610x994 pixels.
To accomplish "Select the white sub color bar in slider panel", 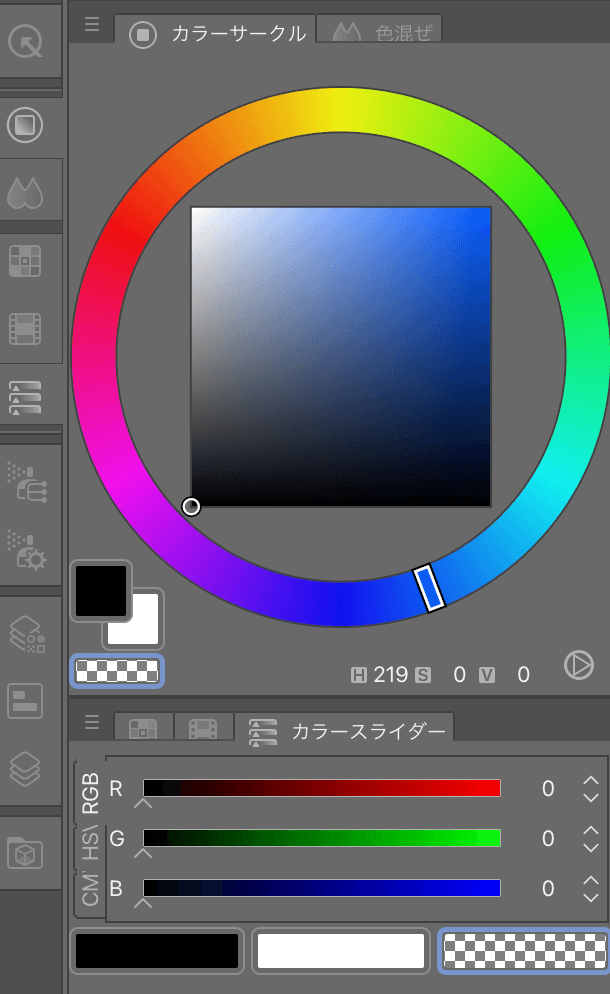I will [x=341, y=951].
